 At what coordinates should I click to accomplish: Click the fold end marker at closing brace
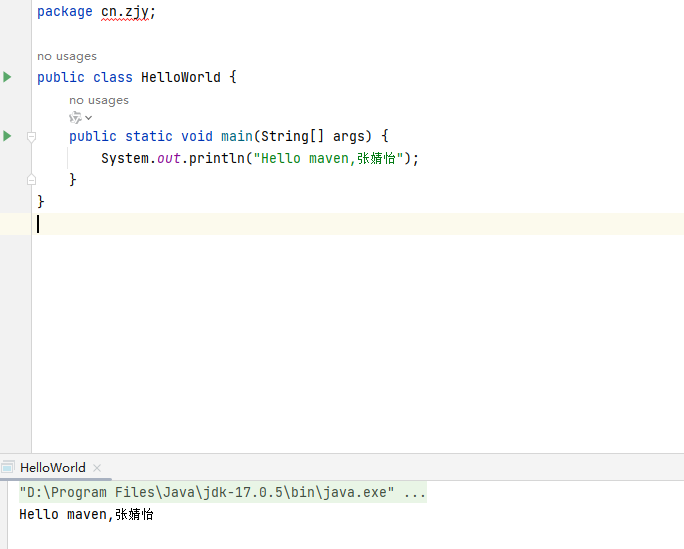[x=31, y=179]
